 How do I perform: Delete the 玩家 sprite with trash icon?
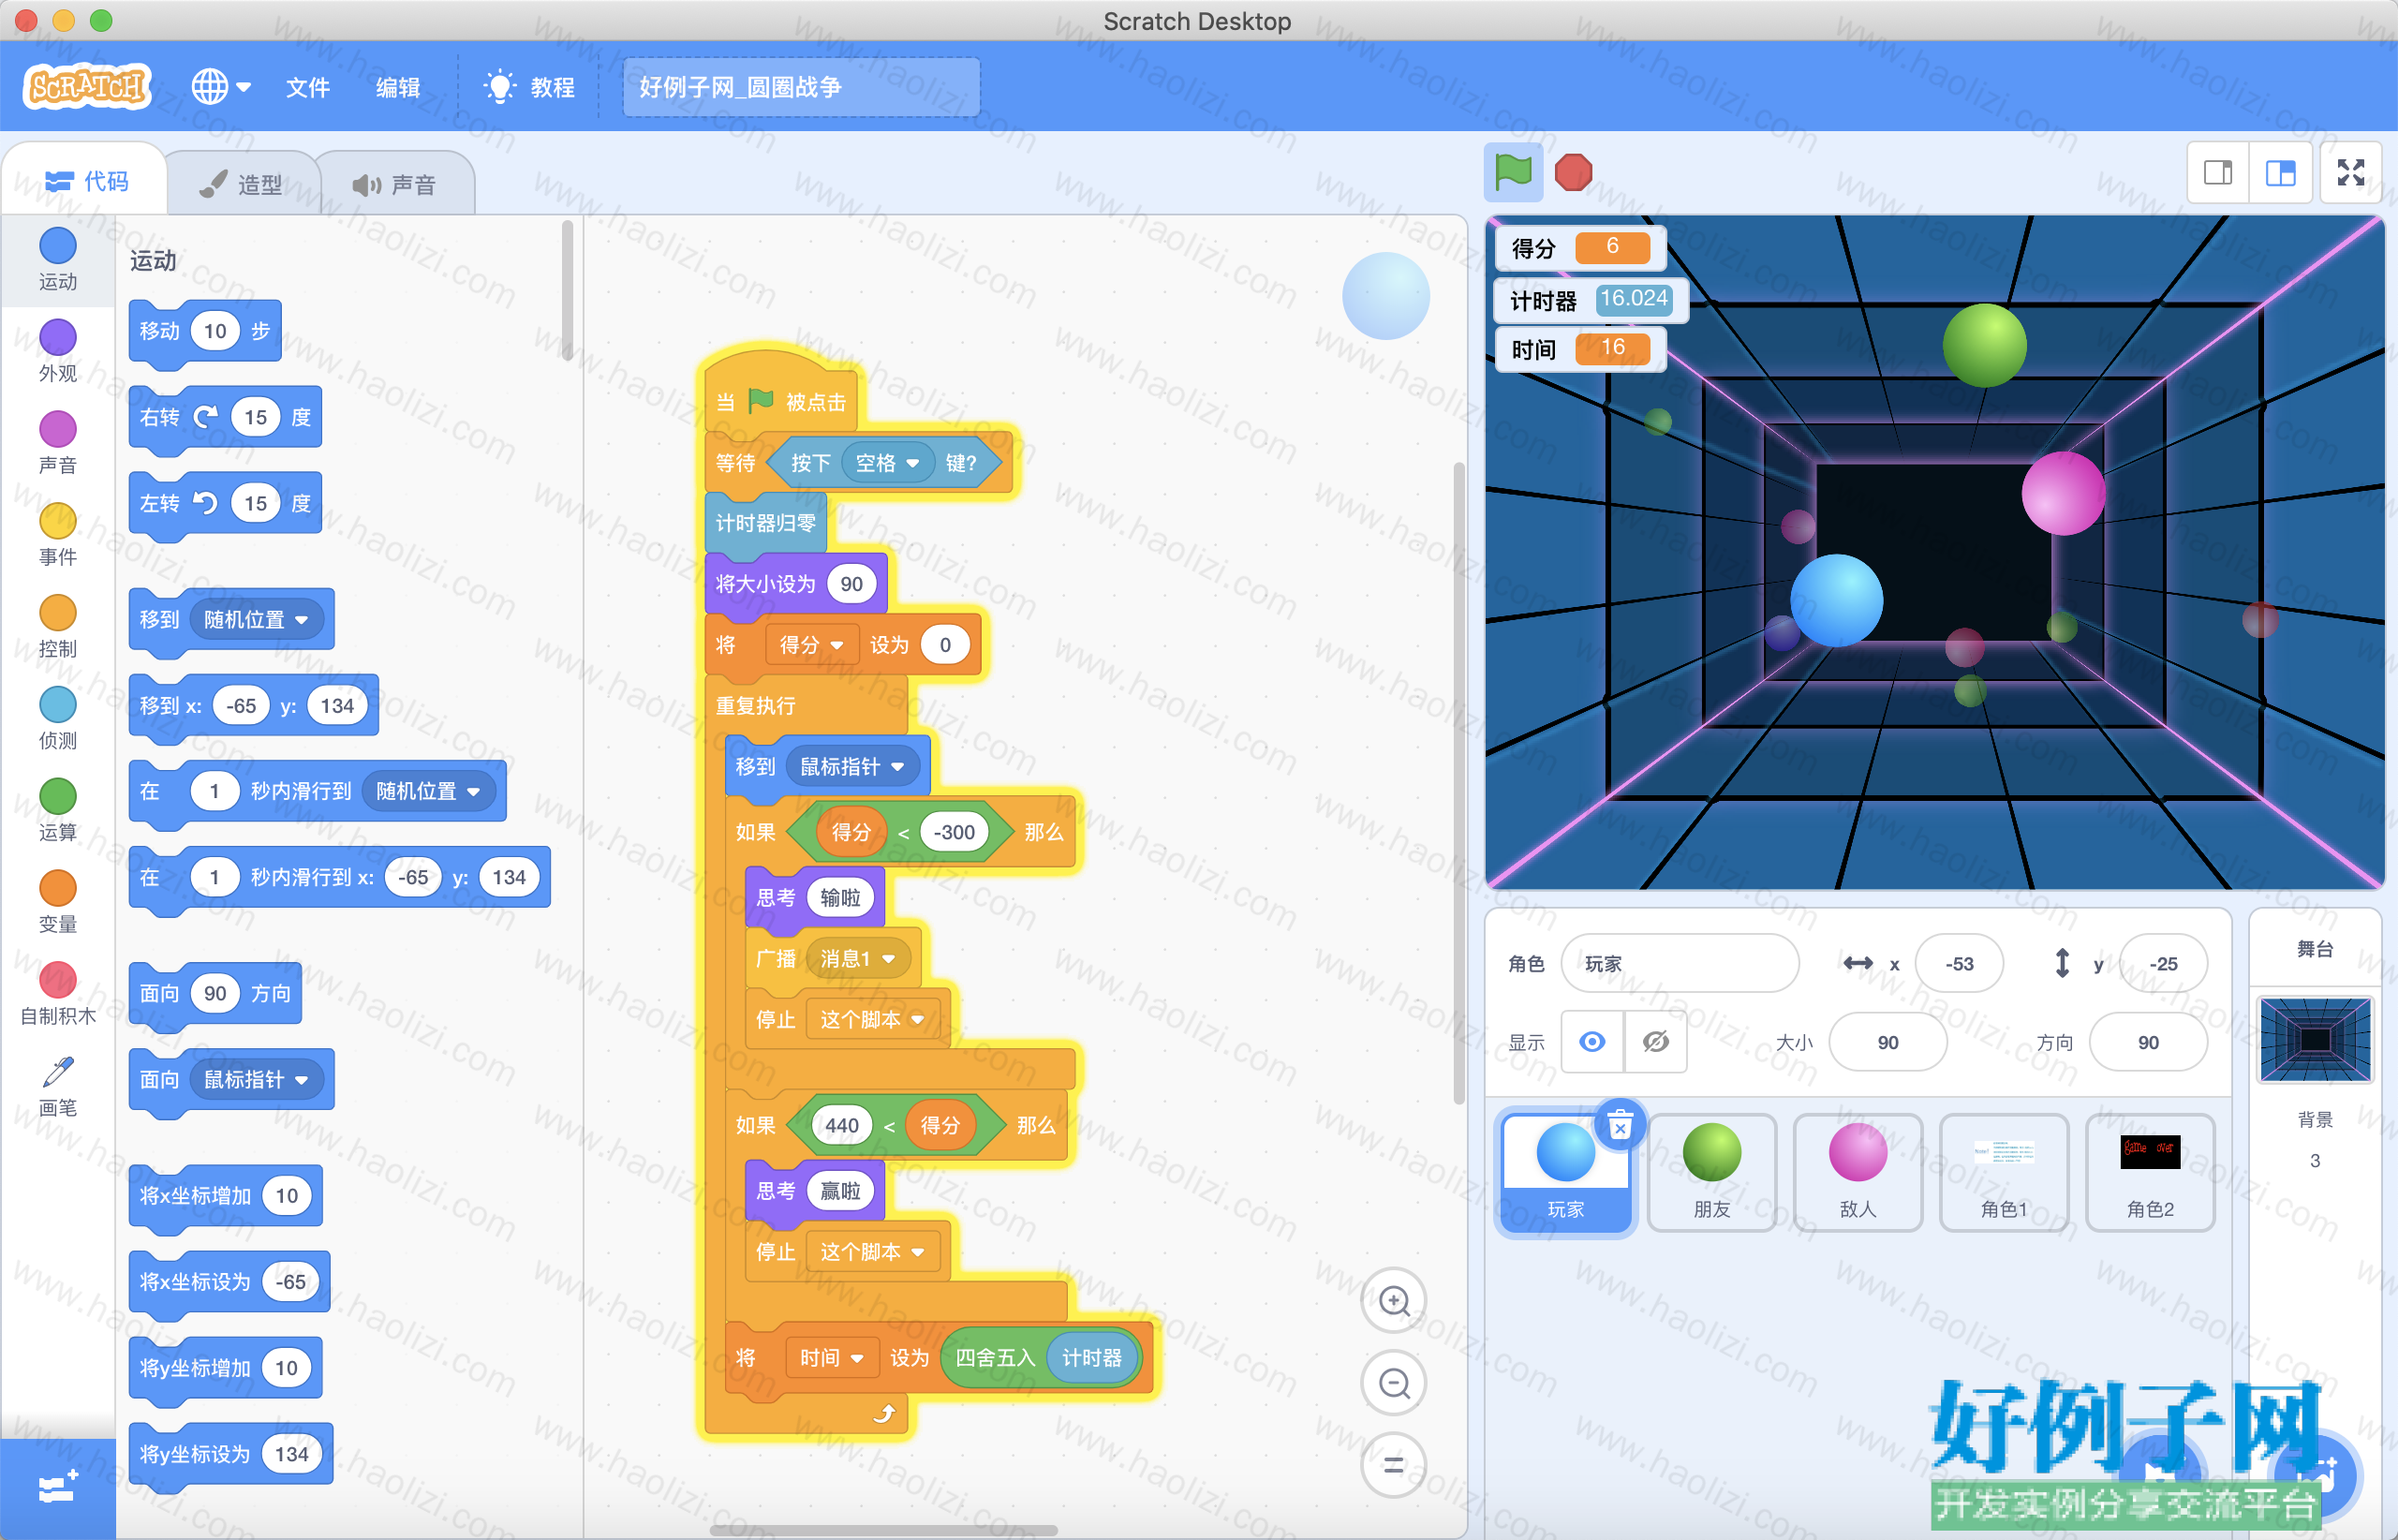[x=1620, y=1126]
